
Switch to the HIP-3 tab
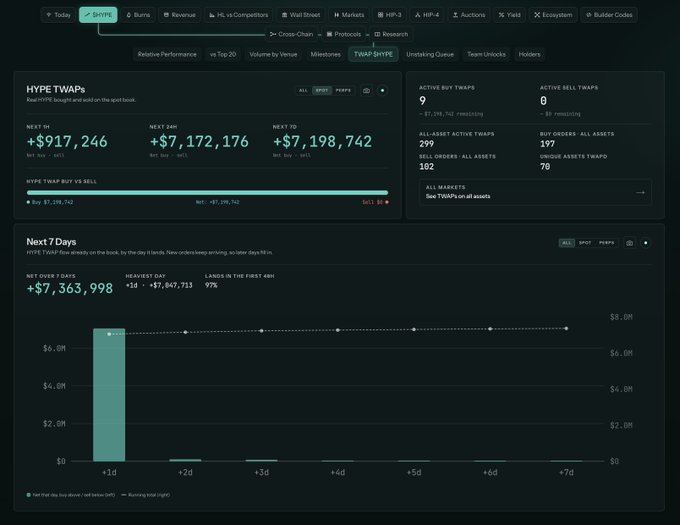click(x=389, y=15)
